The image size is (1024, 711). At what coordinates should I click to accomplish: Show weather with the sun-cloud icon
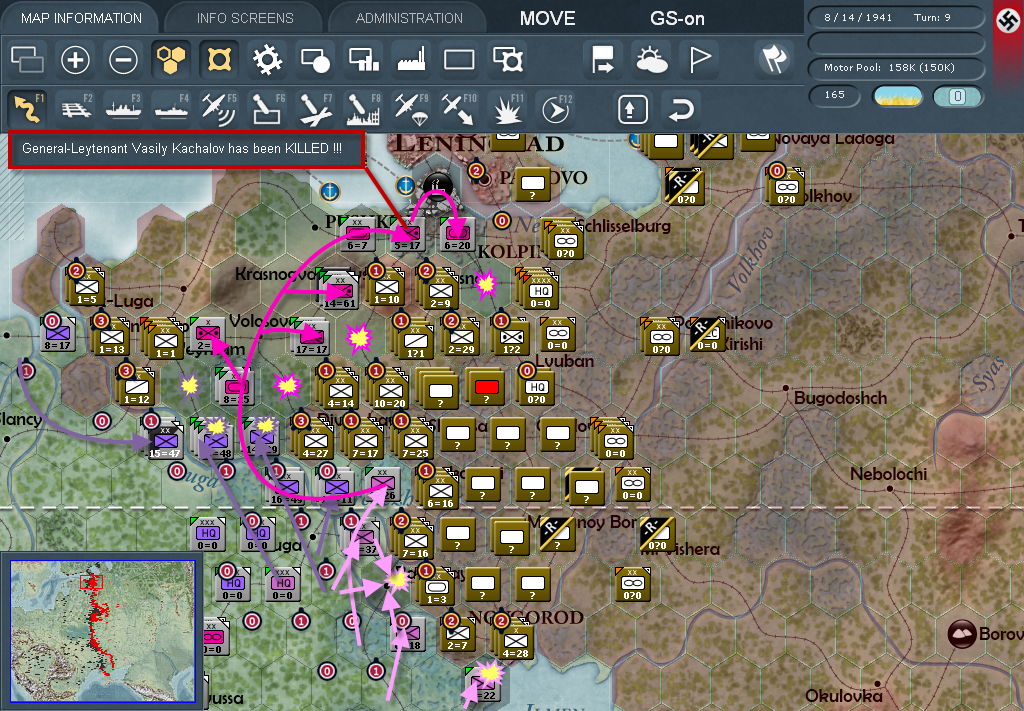point(651,60)
